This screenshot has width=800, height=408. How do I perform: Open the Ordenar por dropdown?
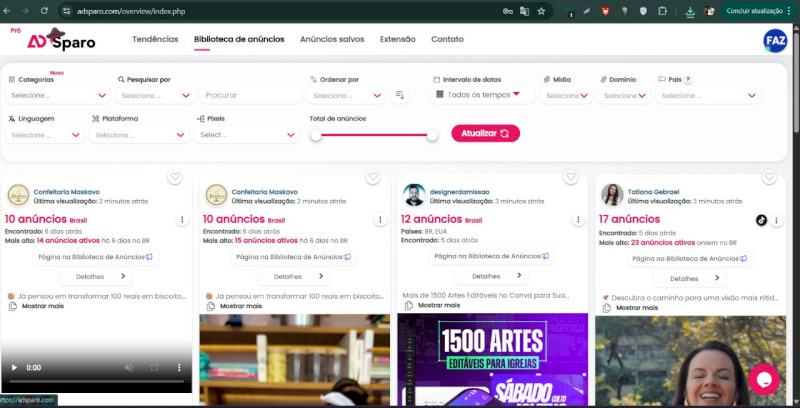(x=346, y=95)
